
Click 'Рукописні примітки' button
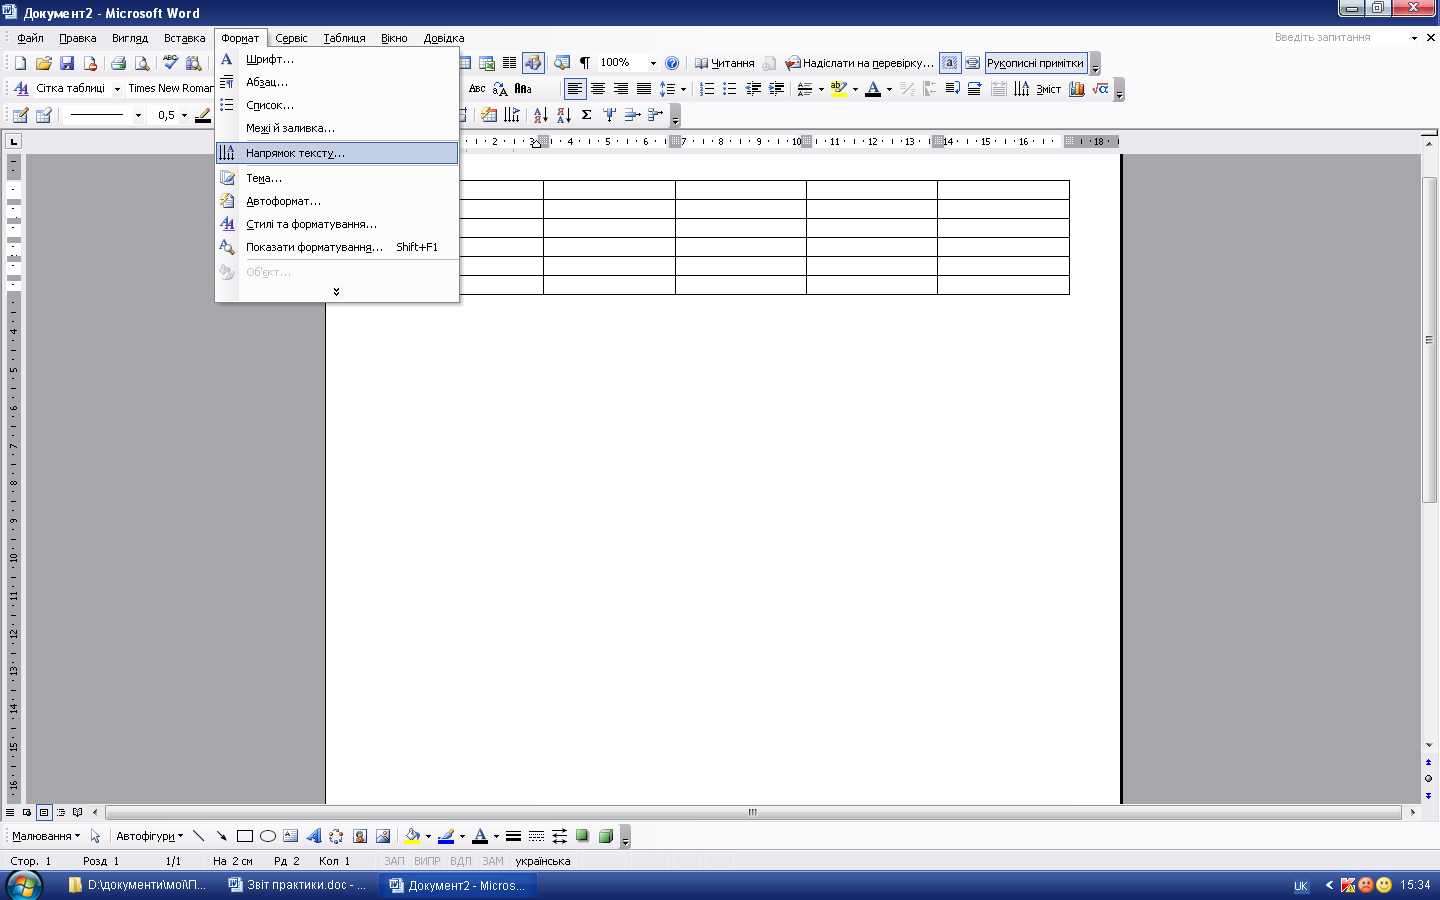coord(1035,63)
